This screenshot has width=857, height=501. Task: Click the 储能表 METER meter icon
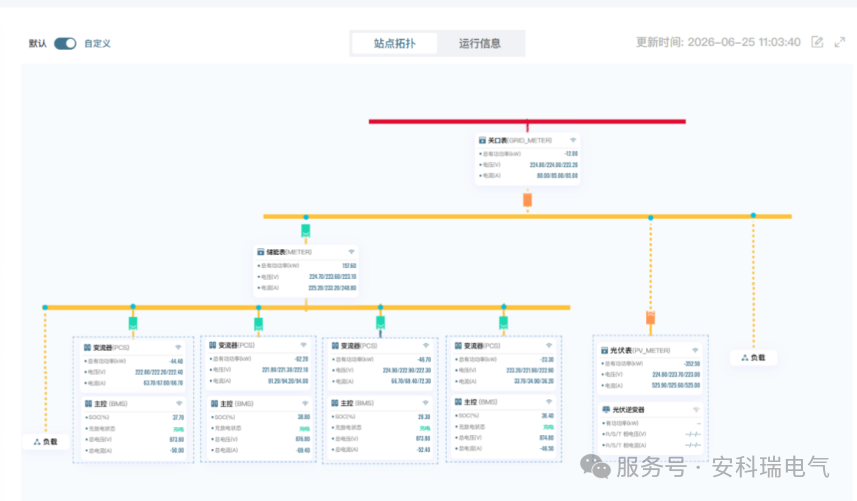[261, 252]
